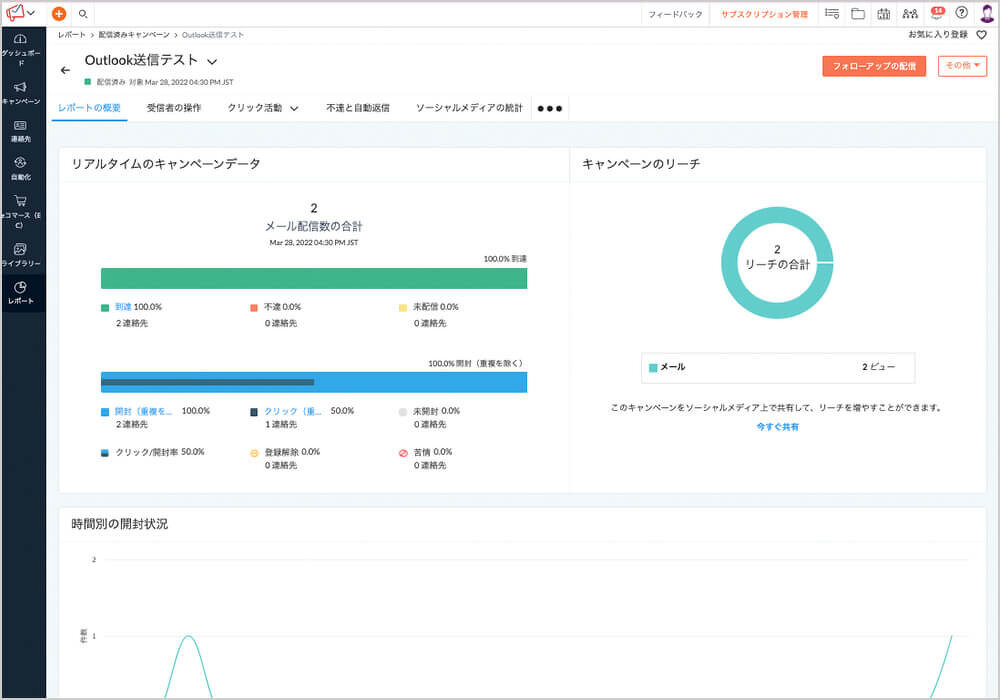
Task: Click the green 到達 delivery bar
Action: pos(314,279)
